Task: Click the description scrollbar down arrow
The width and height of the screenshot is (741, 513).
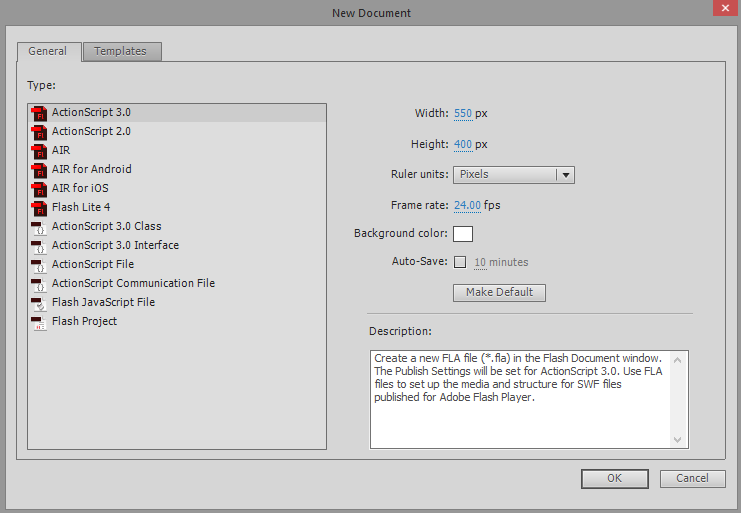Action: pyautogui.click(x=677, y=440)
